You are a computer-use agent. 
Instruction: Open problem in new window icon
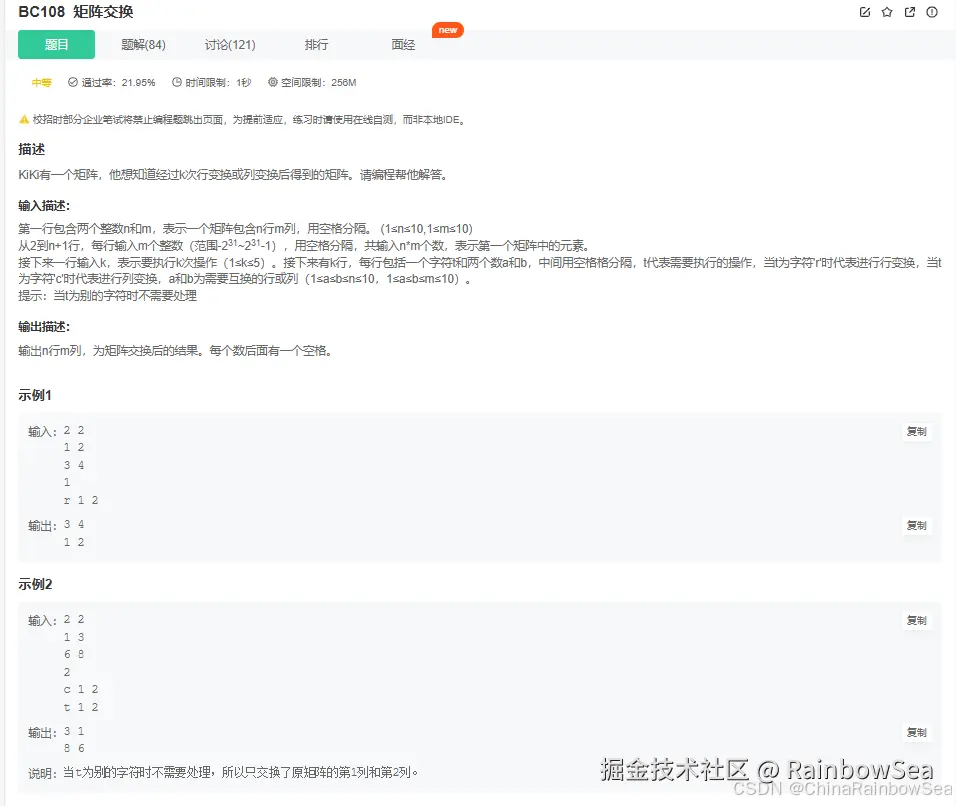point(911,10)
